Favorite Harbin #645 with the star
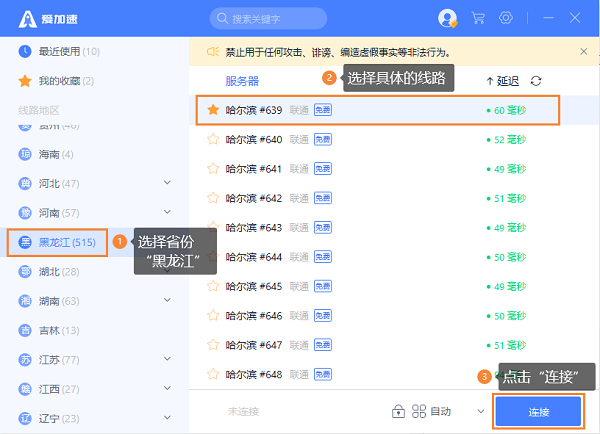 click(213, 286)
